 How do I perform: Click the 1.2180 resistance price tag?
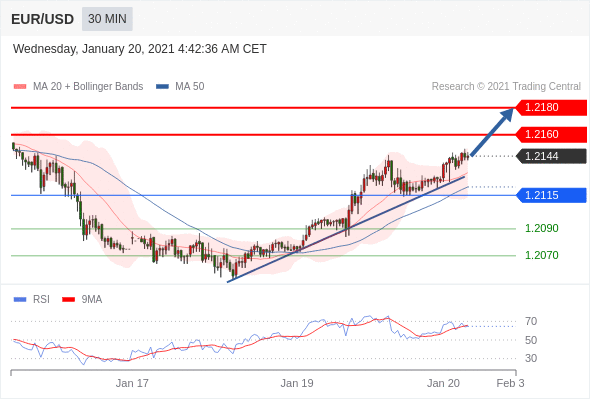tap(551, 108)
